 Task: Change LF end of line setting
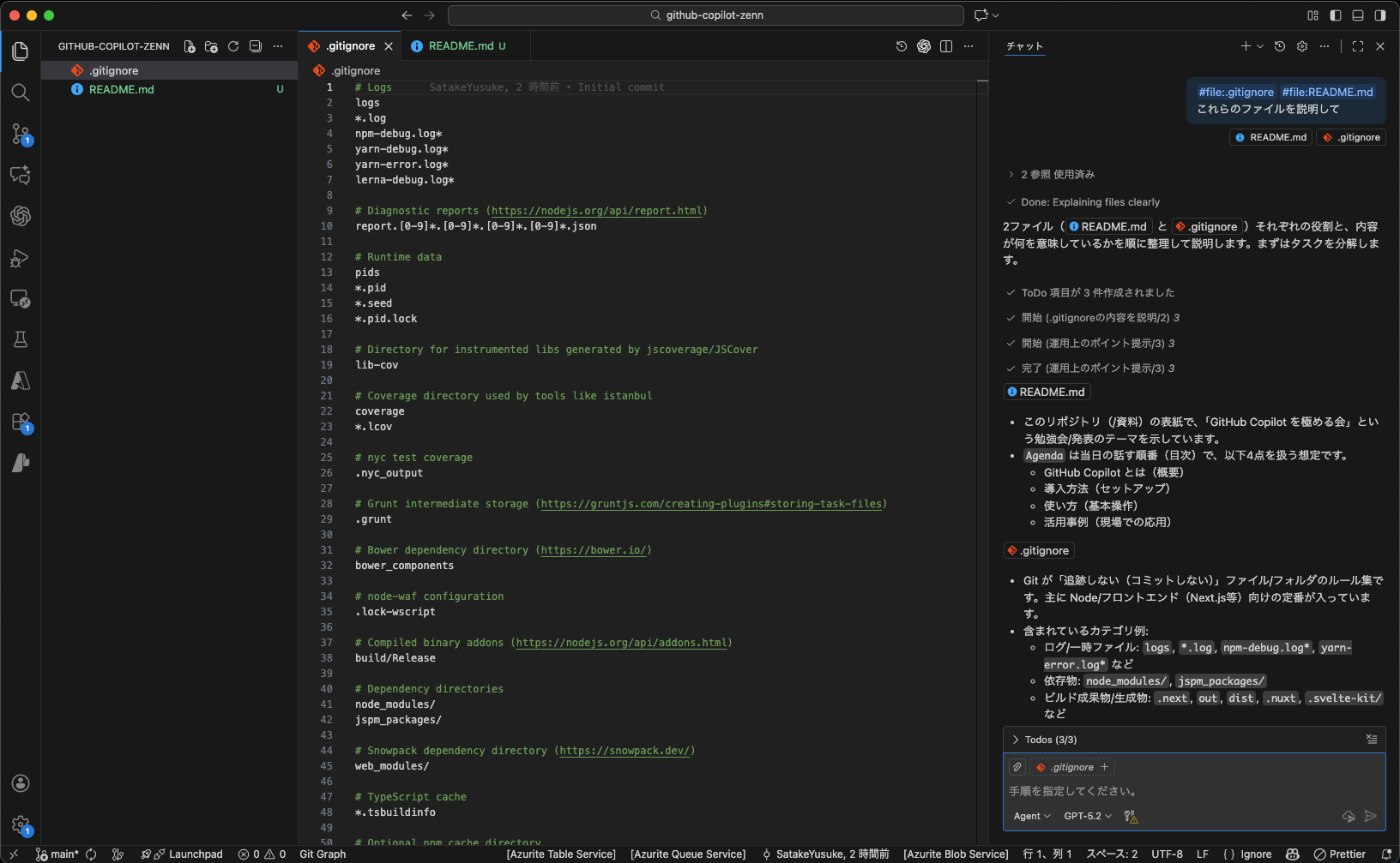1202,854
